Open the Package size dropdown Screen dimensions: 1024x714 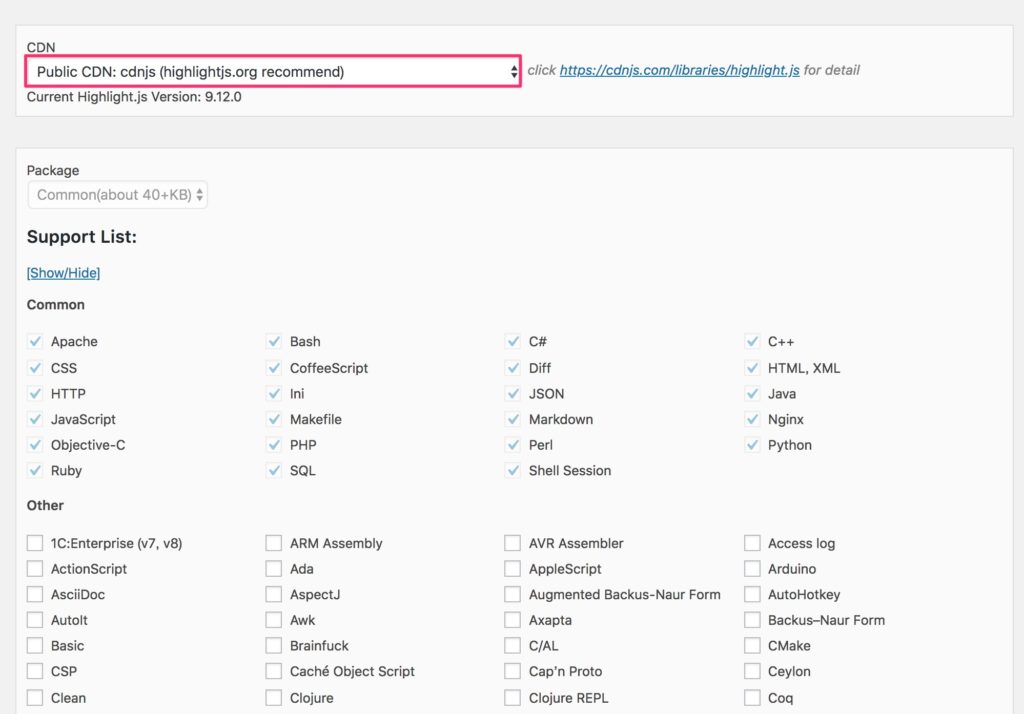point(117,195)
